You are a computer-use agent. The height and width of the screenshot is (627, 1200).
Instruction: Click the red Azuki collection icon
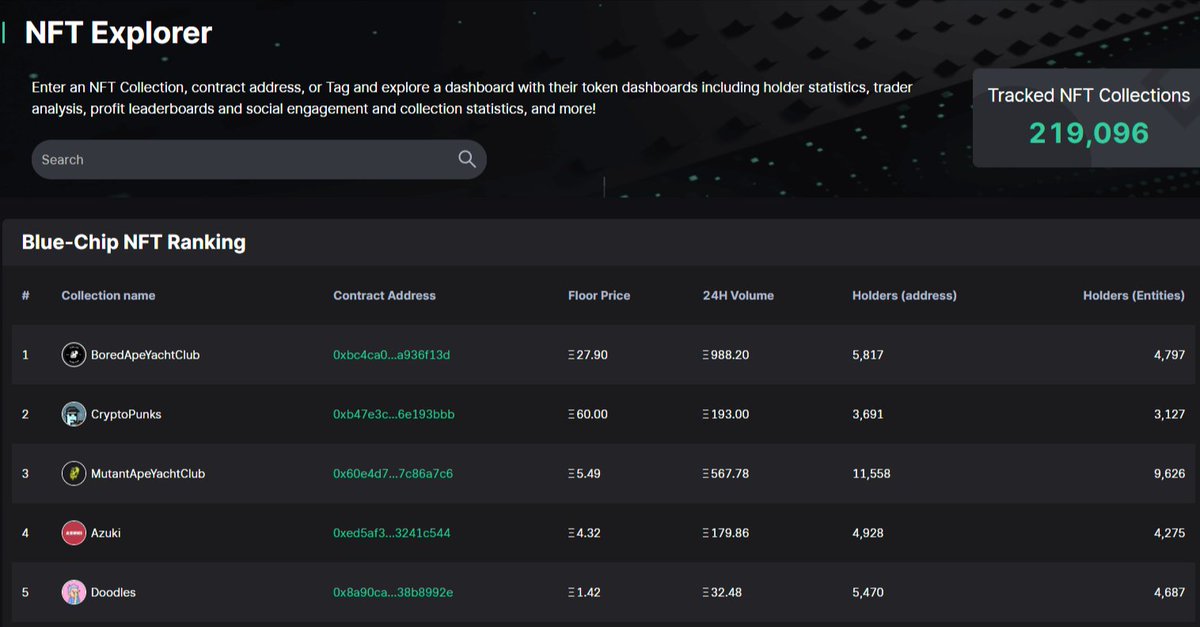point(73,532)
